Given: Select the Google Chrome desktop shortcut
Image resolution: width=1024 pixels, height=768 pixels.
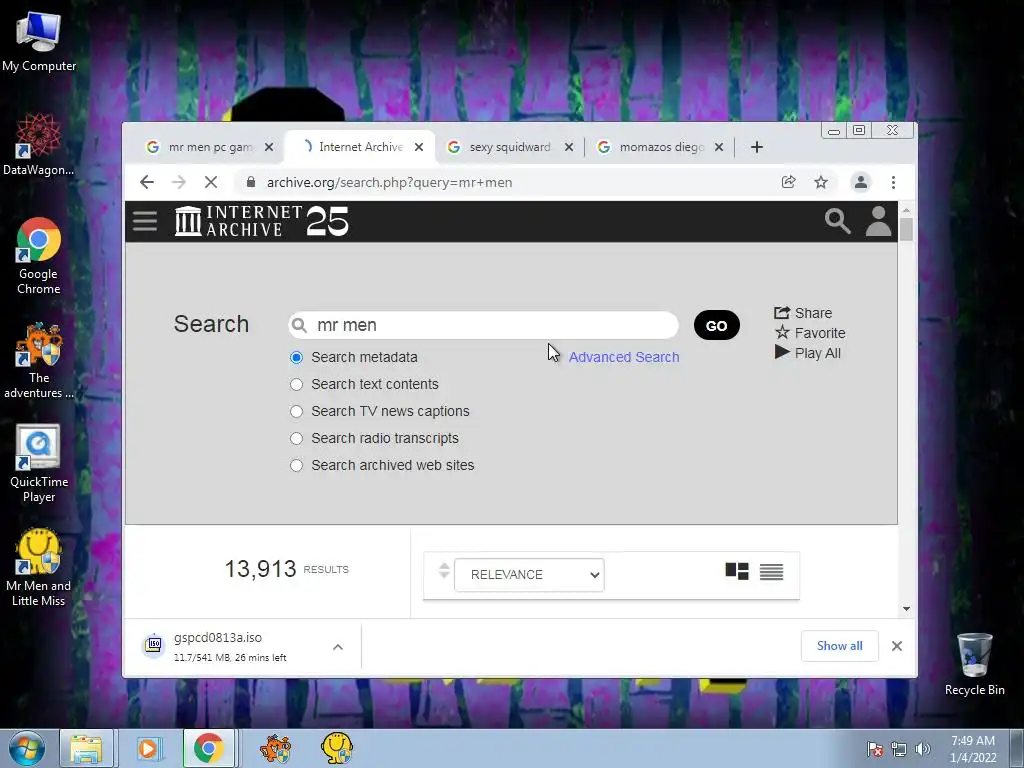Looking at the screenshot, I should tap(39, 256).
